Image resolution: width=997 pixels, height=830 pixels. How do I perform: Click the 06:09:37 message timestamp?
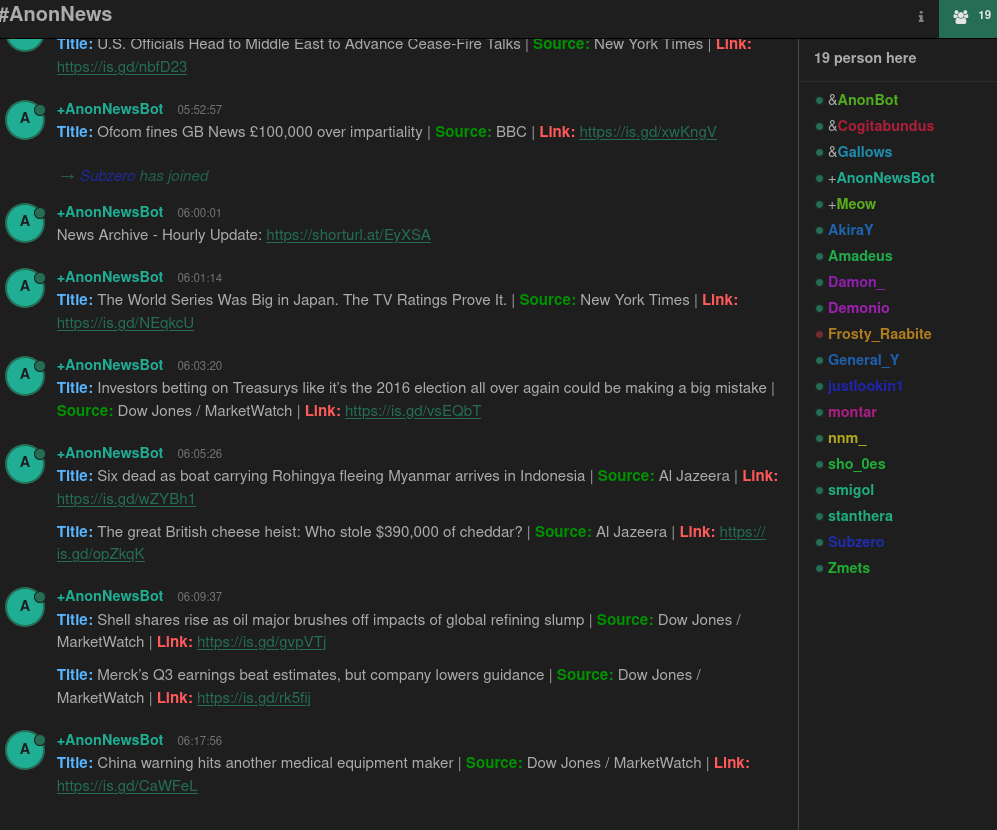click(x=199, y=597)
